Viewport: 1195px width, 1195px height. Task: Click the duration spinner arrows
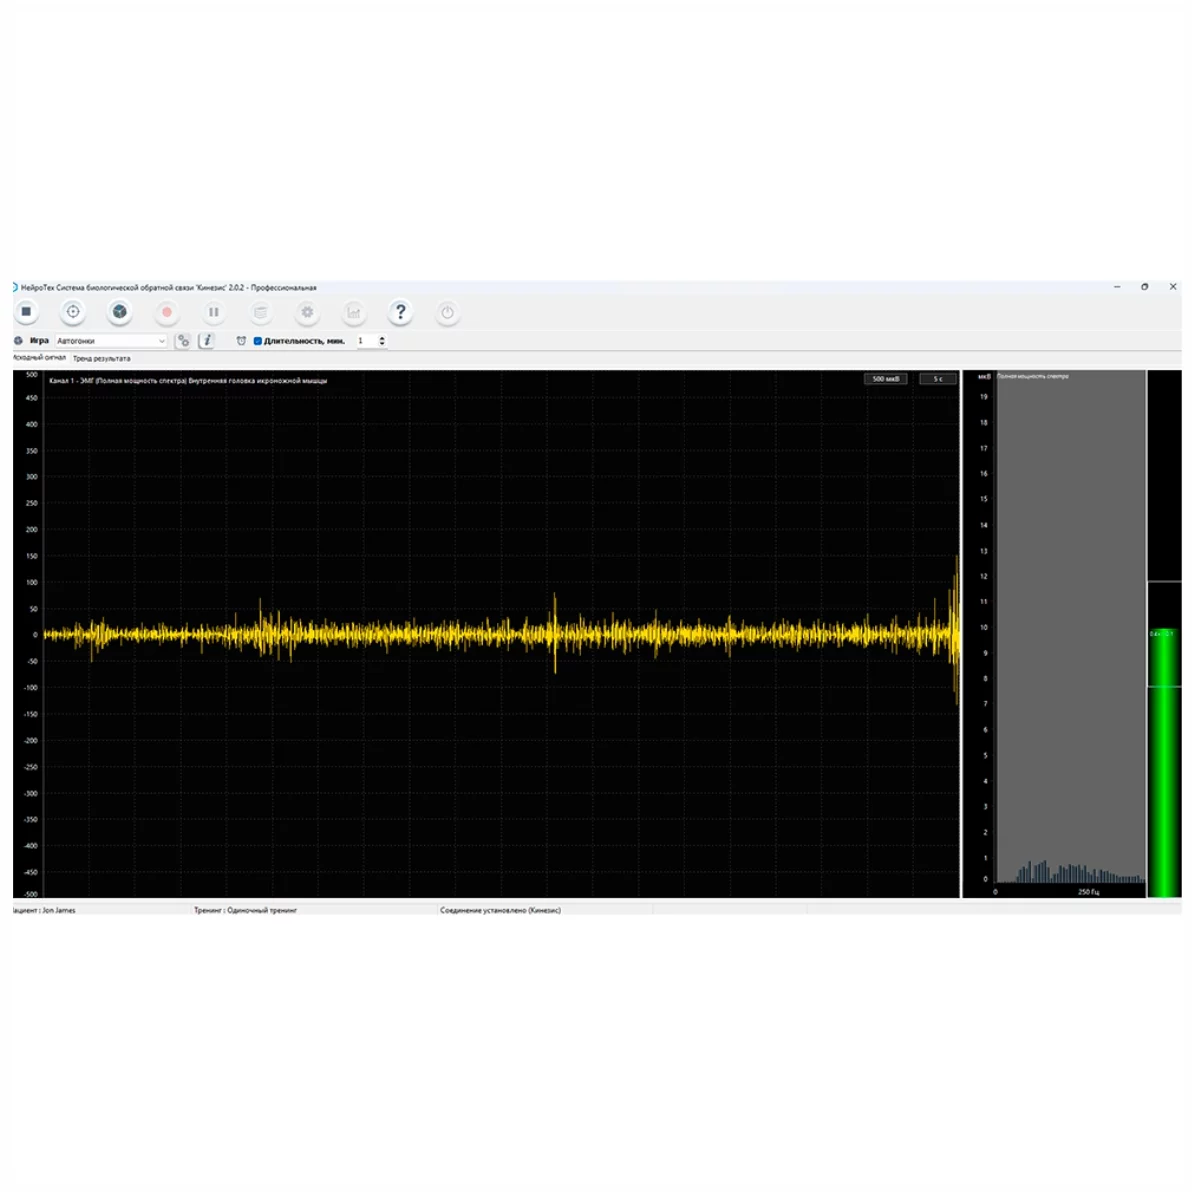(x=382, y=341)
